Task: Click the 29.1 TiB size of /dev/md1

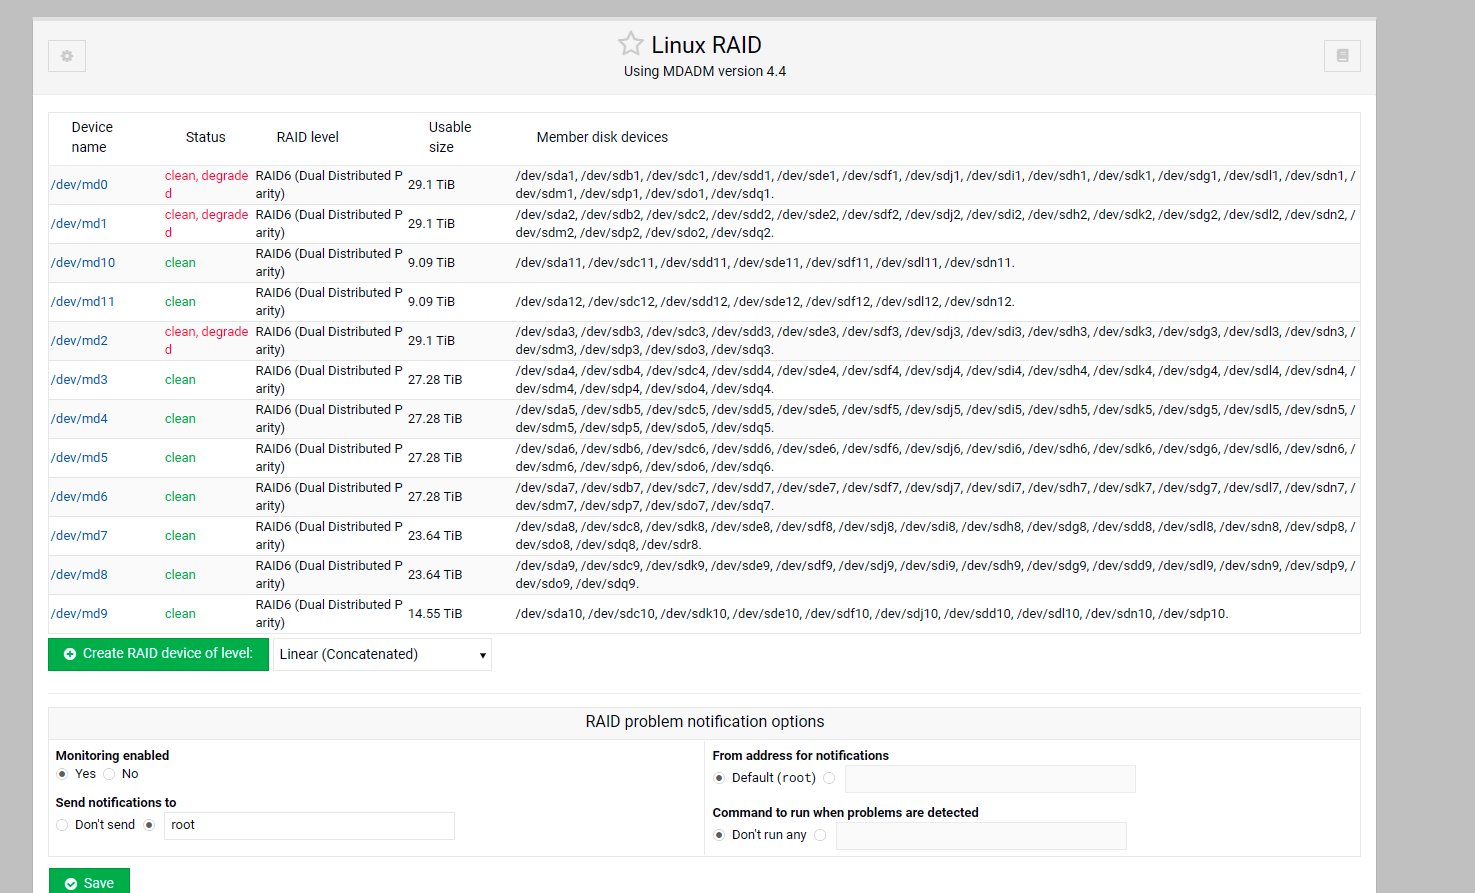Action: [x=431, y=224]
